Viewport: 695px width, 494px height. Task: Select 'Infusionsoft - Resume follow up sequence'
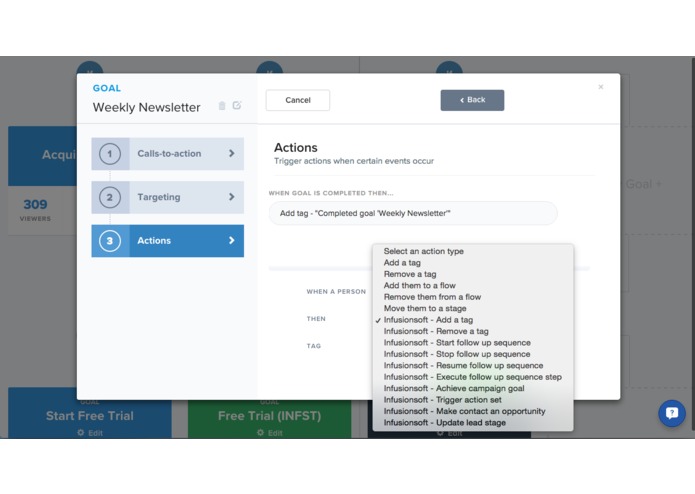pyautogui.click(x=473, y=366)
